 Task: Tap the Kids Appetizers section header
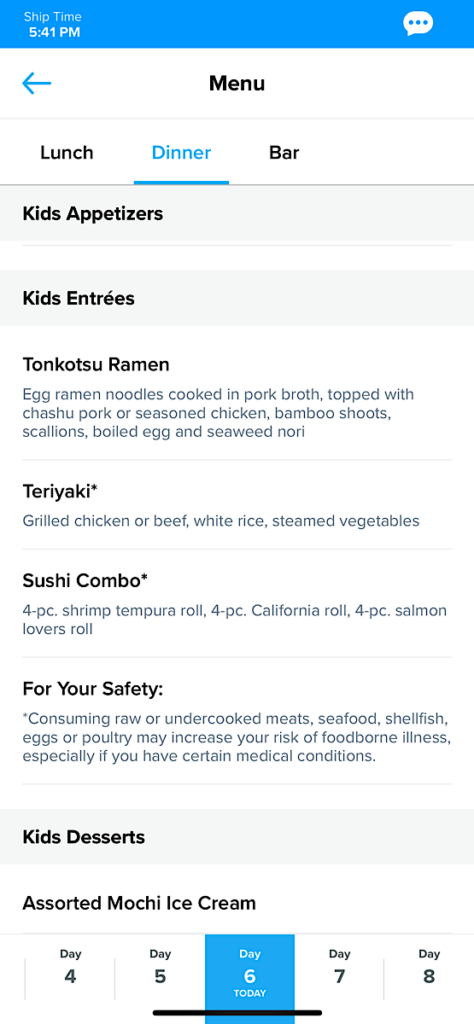237,214
